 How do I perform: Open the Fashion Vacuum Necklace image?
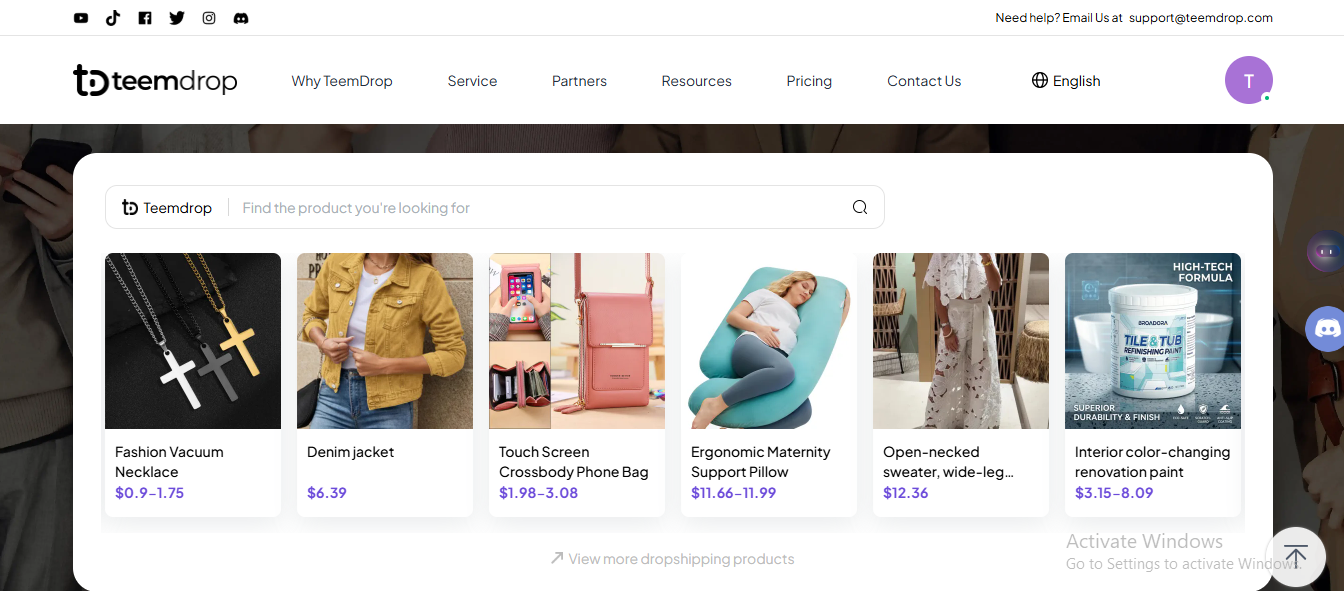(193, 341)
